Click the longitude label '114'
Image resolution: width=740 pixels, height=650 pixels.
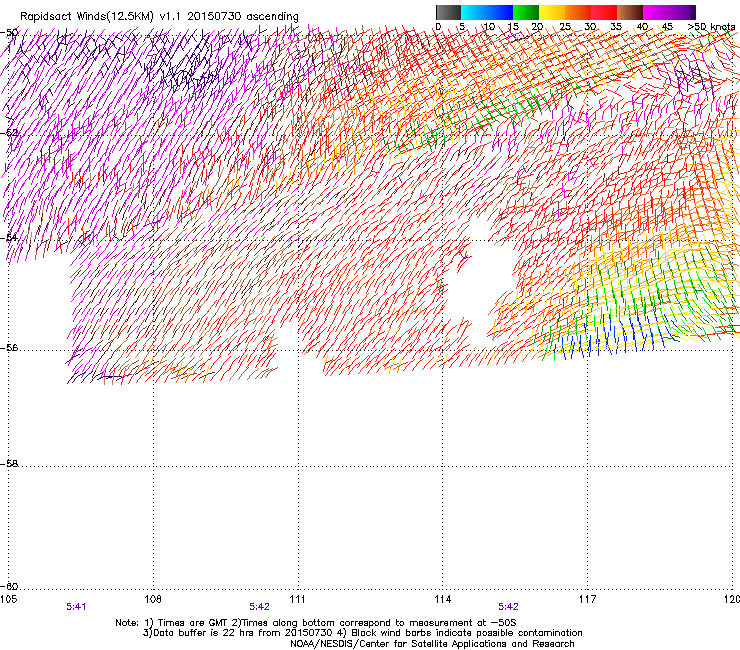point(443,599)
